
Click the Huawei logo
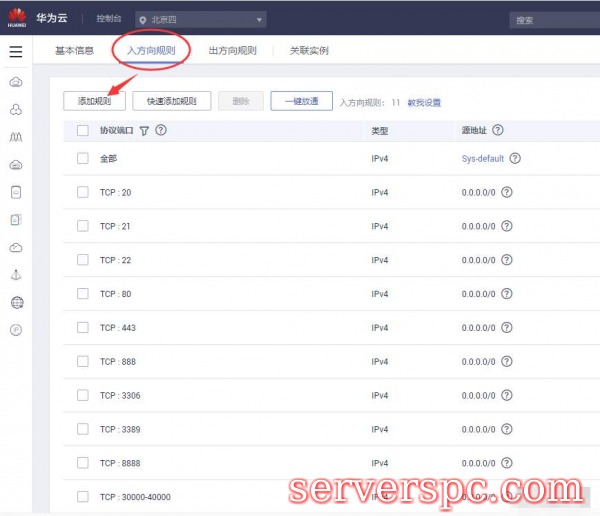(17, 16)
